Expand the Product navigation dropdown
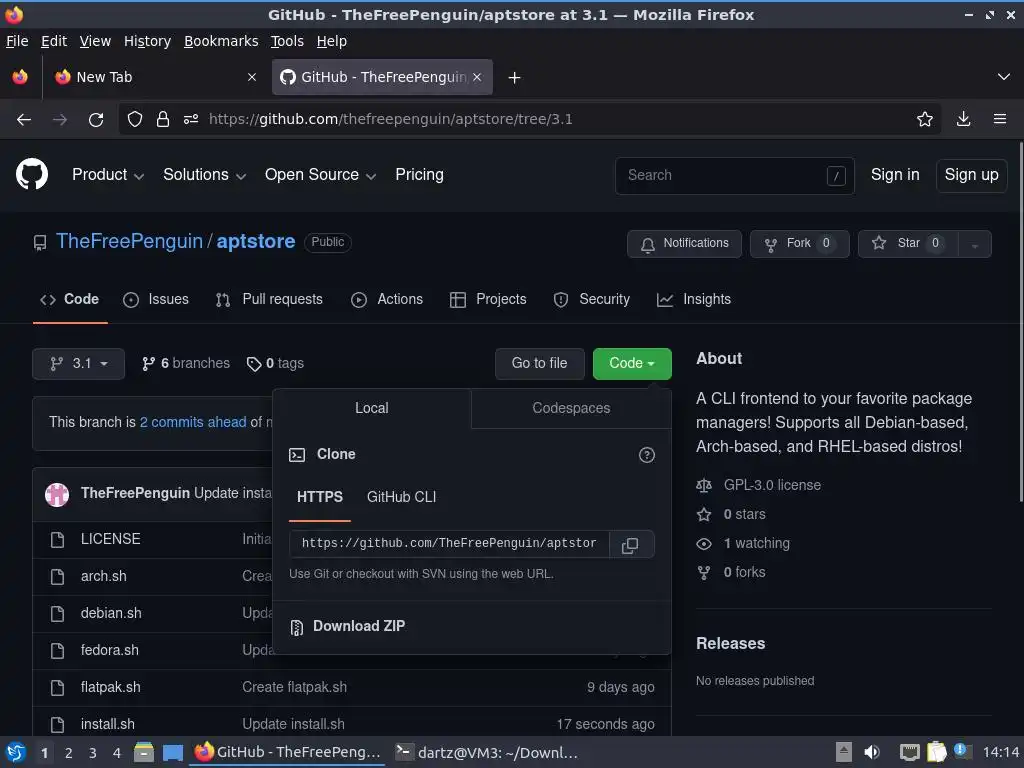 pyautogui.click(x=108, y=175)
